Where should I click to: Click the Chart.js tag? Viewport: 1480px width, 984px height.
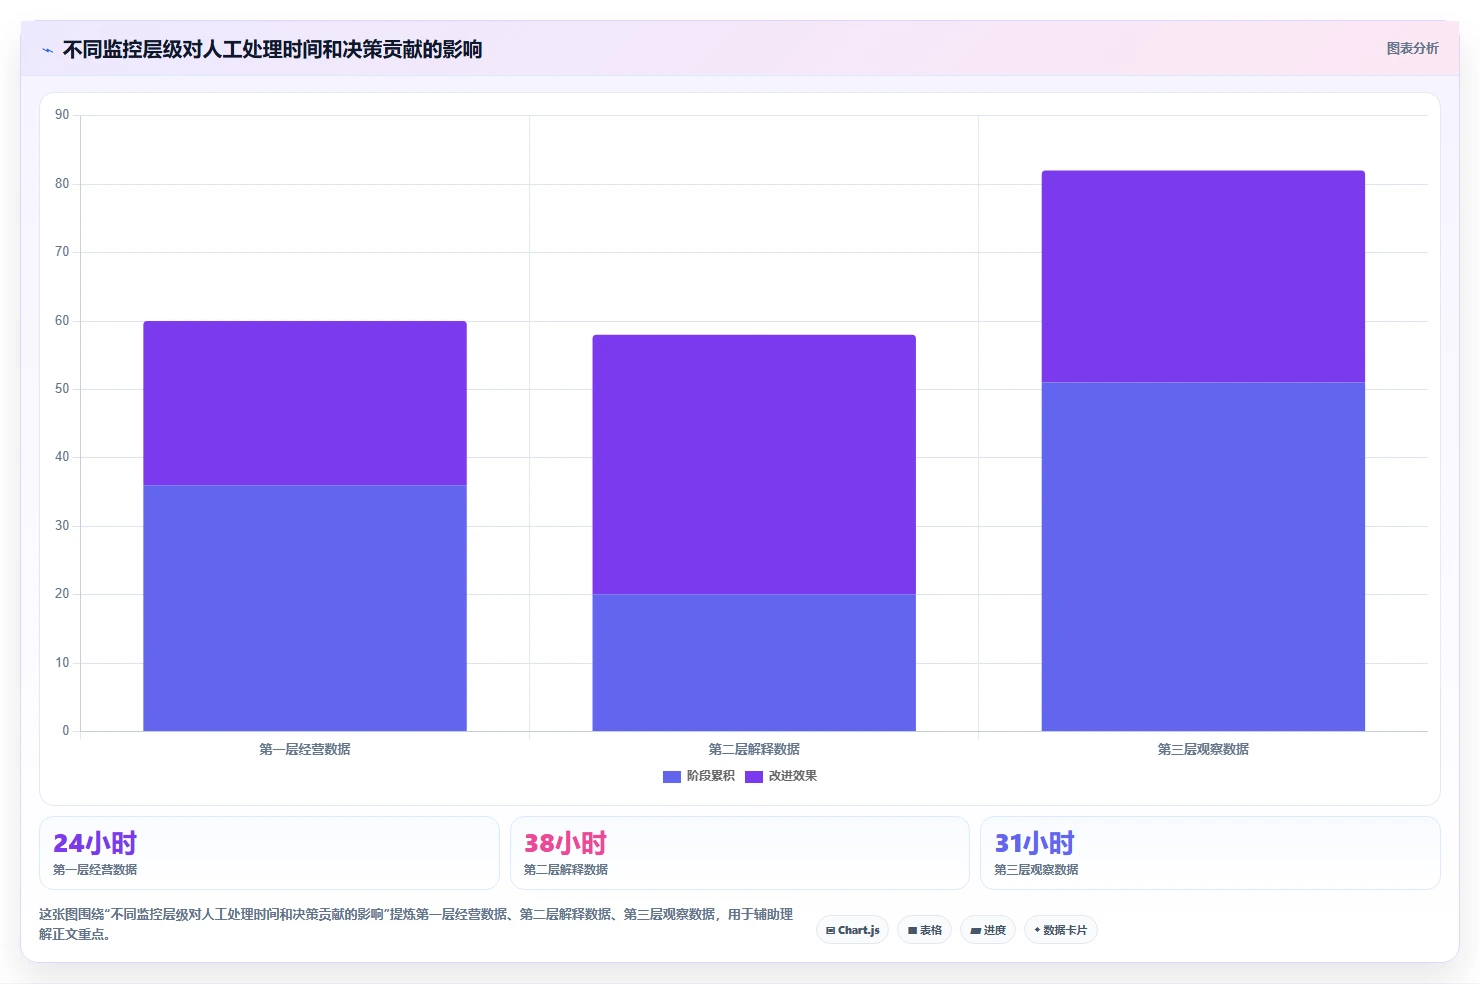tap(852, 930)
